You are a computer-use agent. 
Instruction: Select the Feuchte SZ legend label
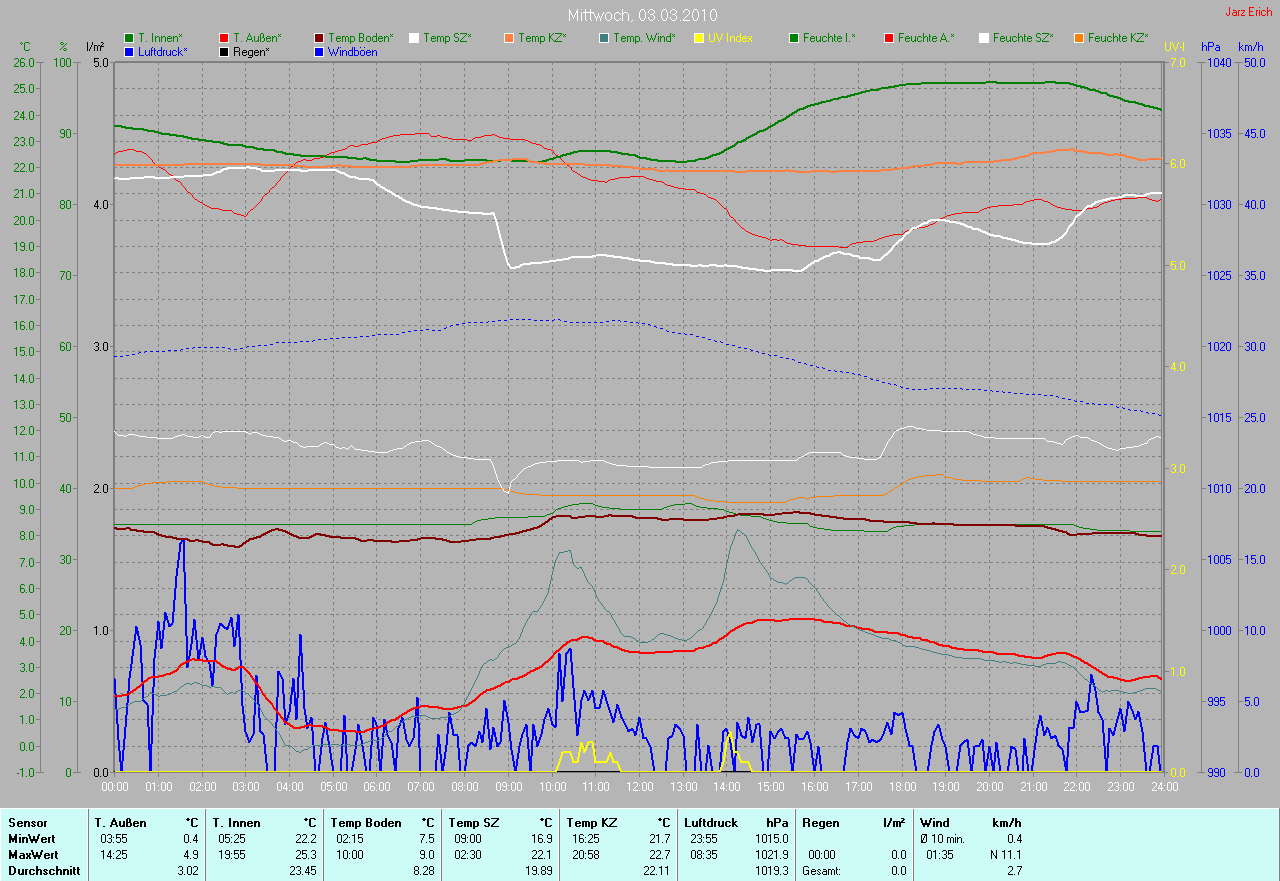point(1023,38)
